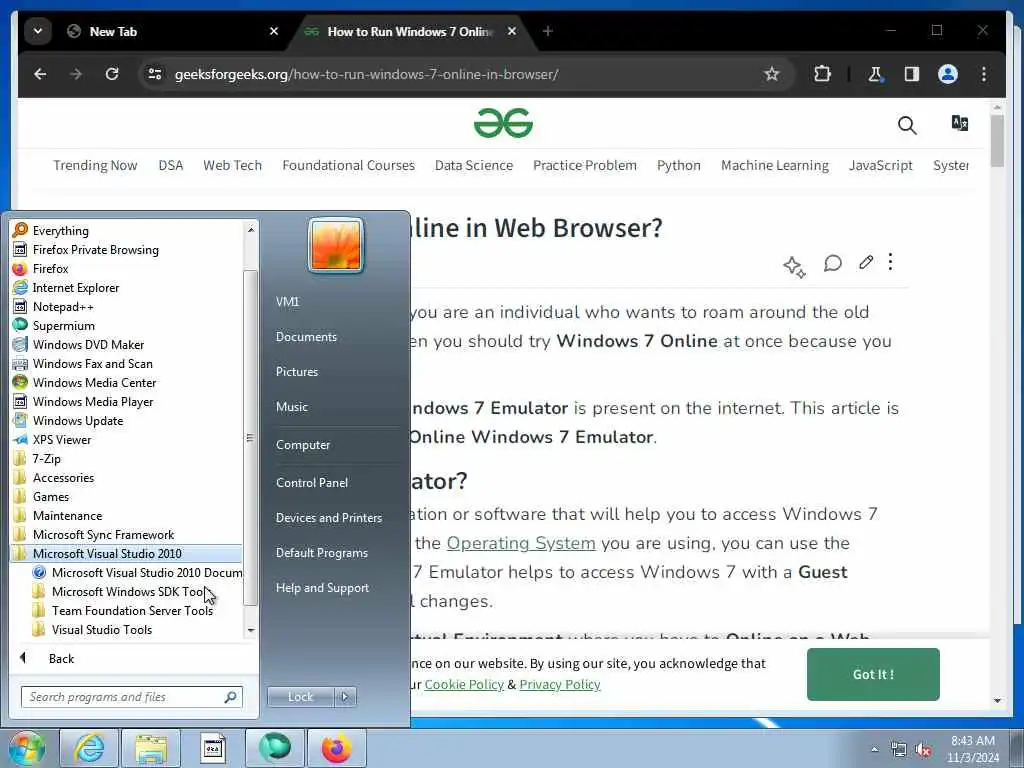
Task: Click the programs list scrollbar down arrow
Action: click(250, 631)
